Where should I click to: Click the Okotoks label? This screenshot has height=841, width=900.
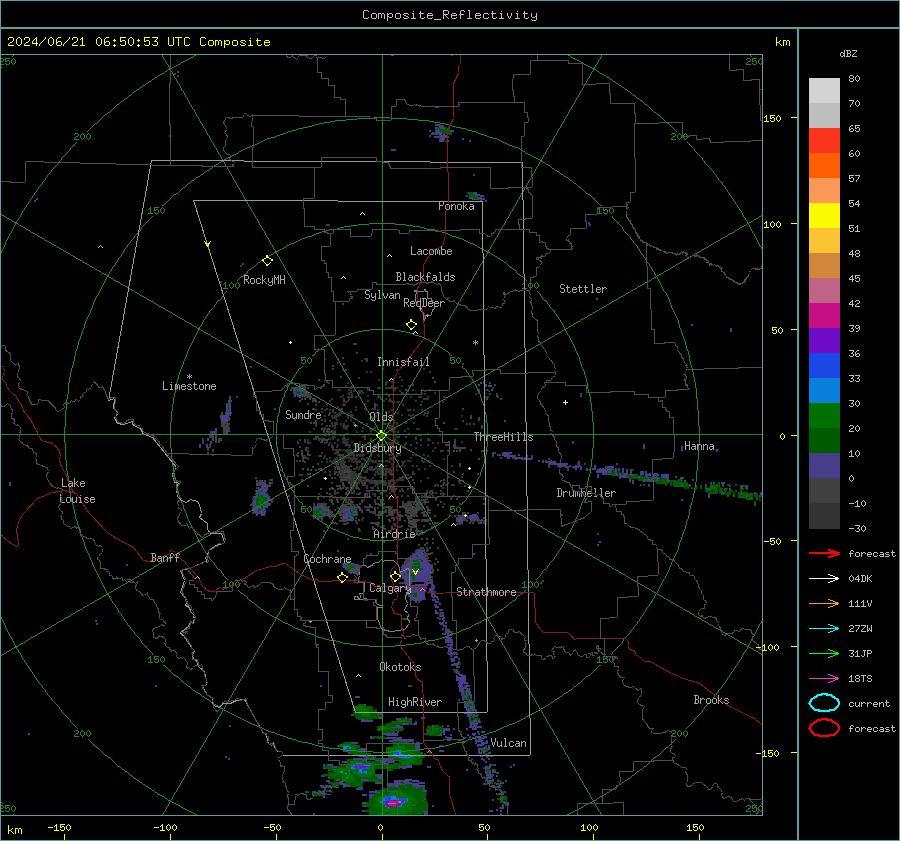[x=400, y=667]
